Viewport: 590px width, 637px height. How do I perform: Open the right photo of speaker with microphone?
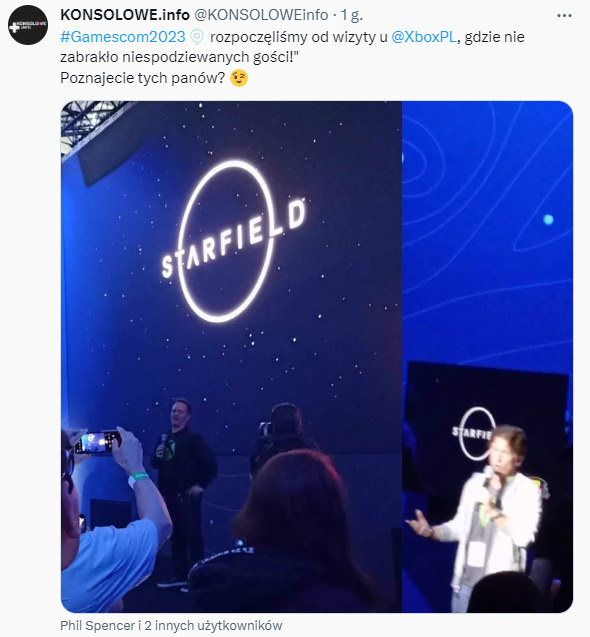pyautogui.click(x=488, y=356)
